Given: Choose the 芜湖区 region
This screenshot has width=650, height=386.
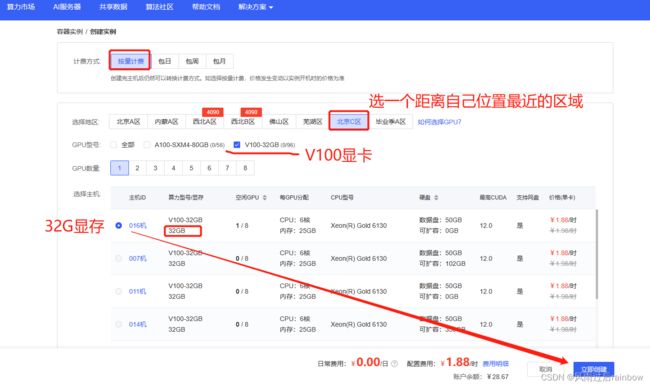Looking at the screenshot, I should (x=313, y=121).
